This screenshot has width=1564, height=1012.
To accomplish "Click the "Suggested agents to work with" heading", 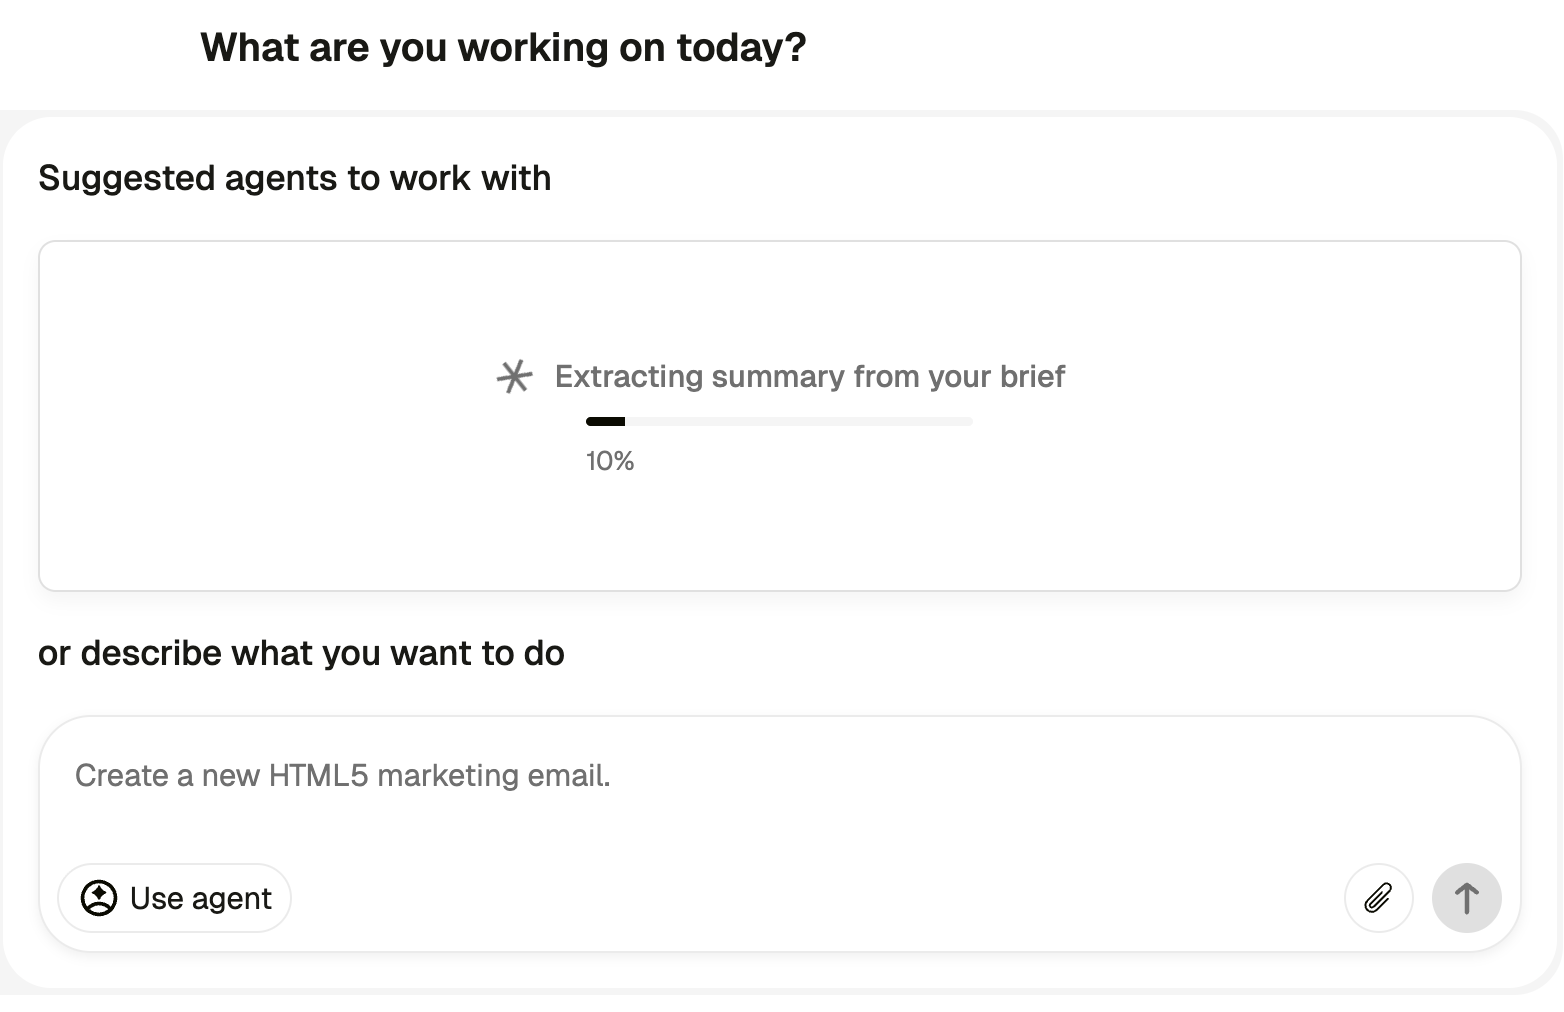I will click(x=294, y=178).
